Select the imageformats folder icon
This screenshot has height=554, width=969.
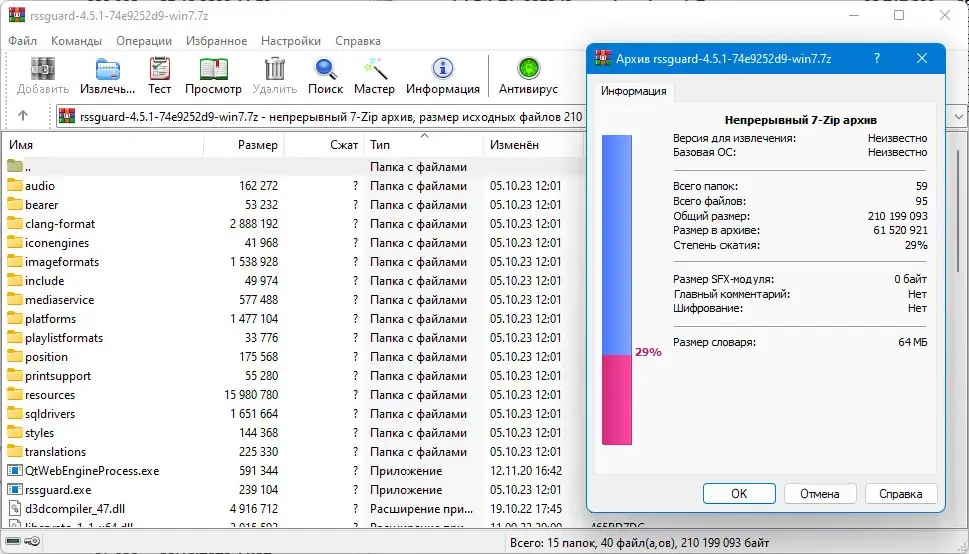pyautogui.click(x=15, y=262)
